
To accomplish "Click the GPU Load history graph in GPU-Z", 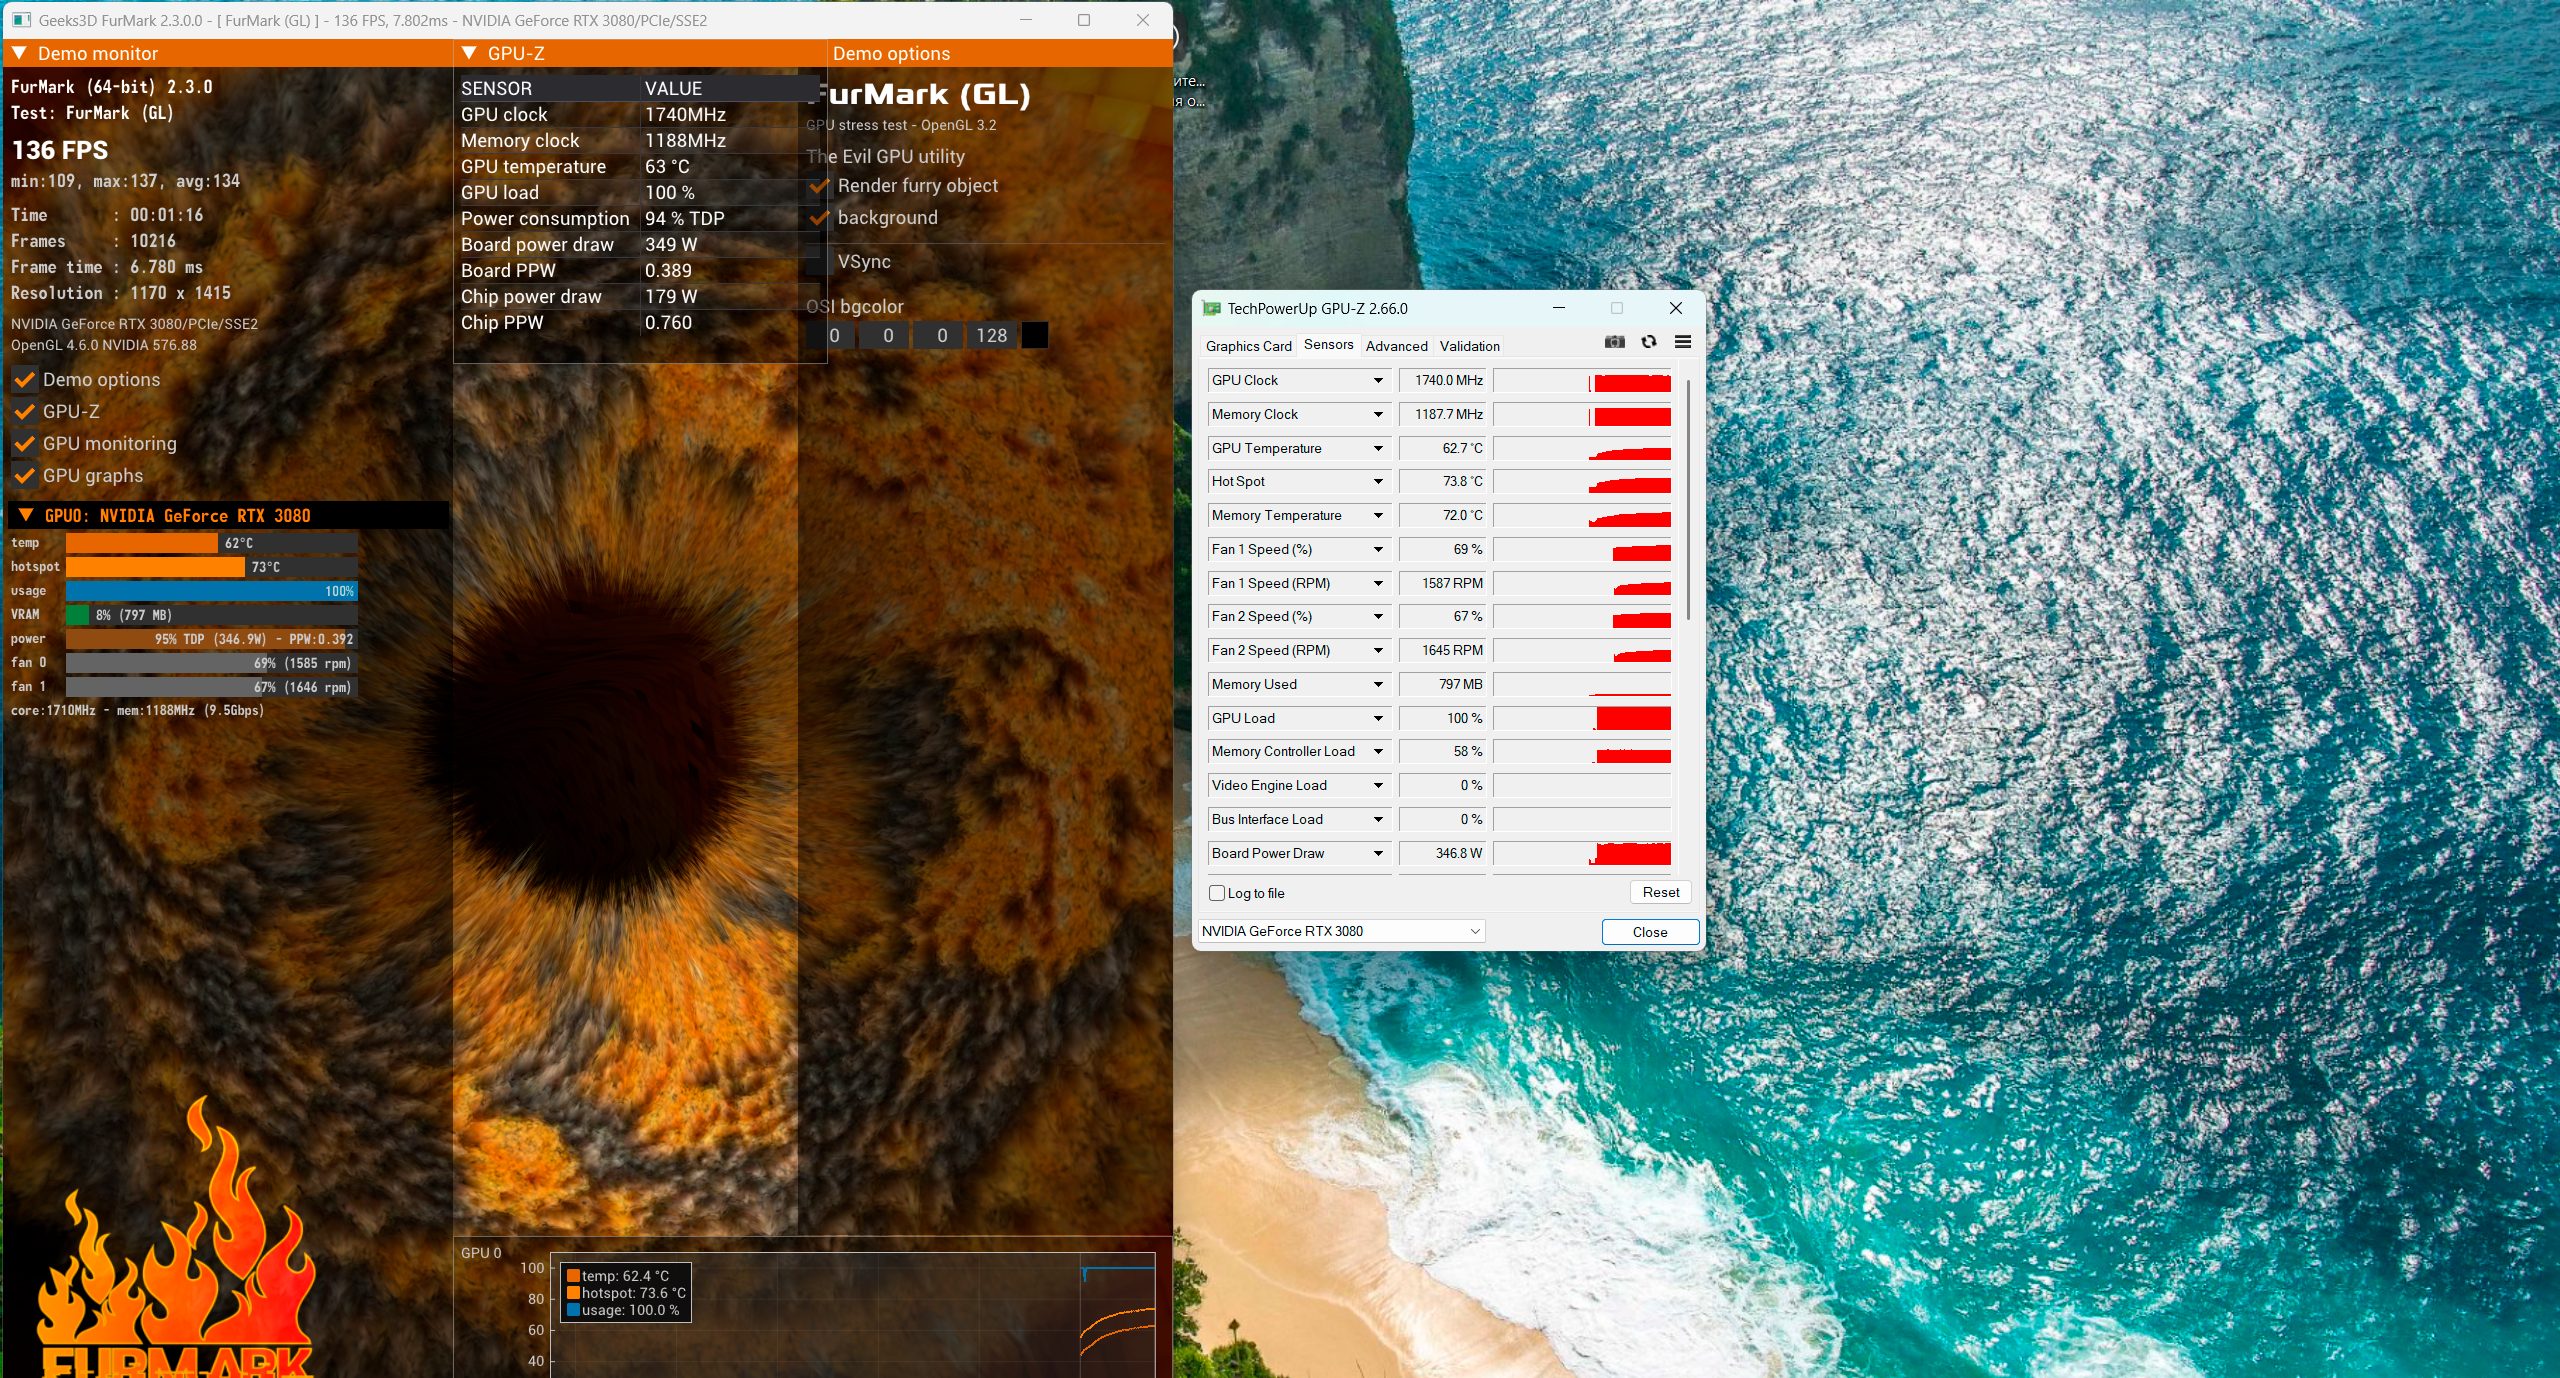I will click(x=1582, y=718).
